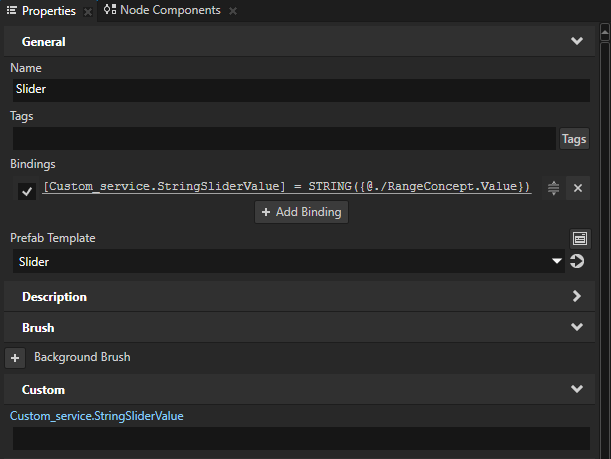Switch to the Properties tab
The width and height of the screenshot is (611, 459).
coord(49,11)
